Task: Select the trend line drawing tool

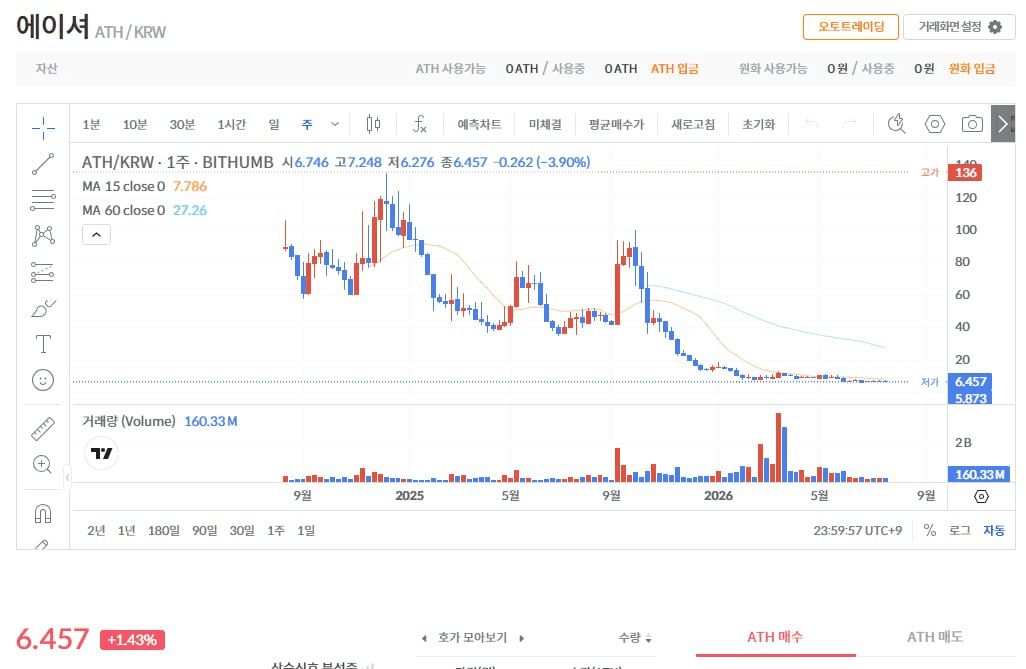Action: [43, 164]
